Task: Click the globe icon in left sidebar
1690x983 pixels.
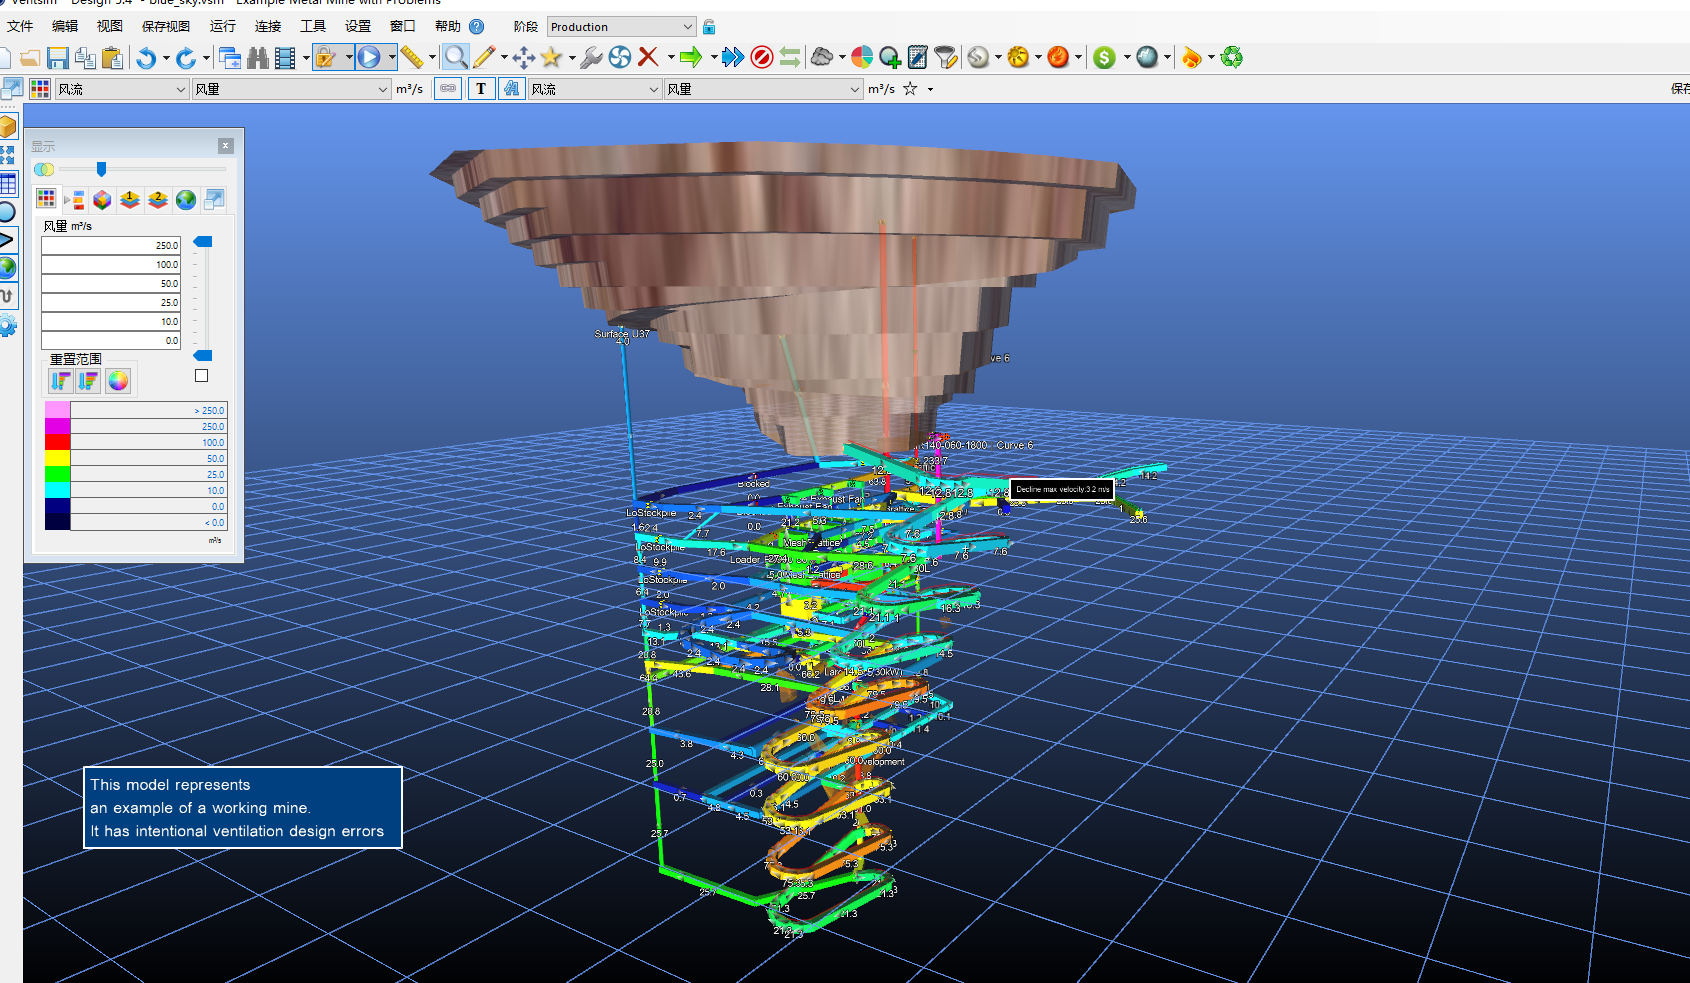Action: [8, 267]
